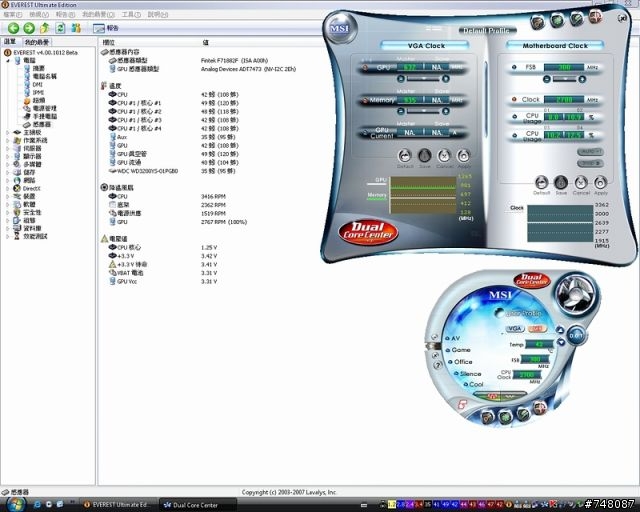Expand the 網路 Network tree node

pos(7,180)
